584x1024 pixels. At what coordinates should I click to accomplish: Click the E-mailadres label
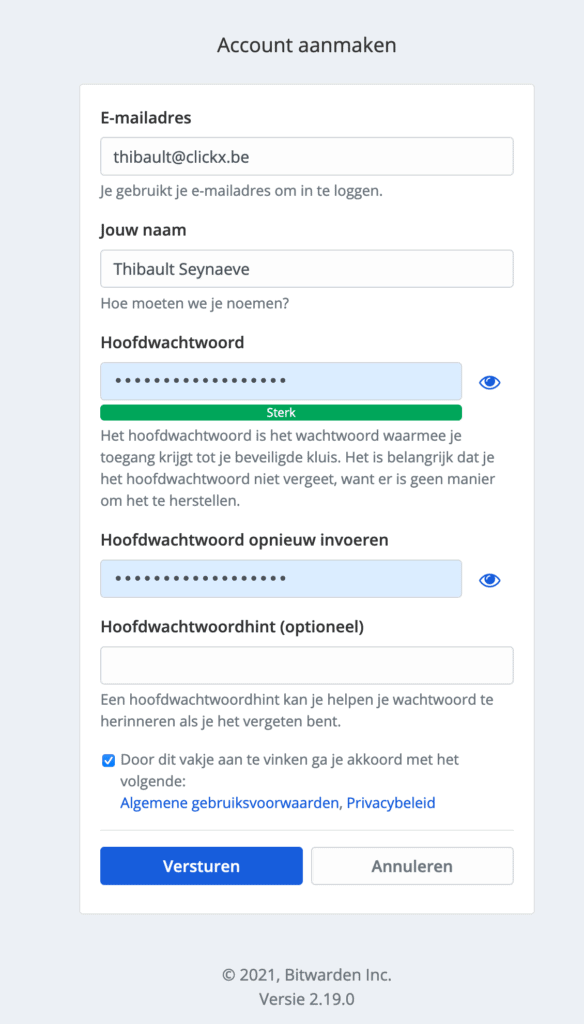[146, 118]
